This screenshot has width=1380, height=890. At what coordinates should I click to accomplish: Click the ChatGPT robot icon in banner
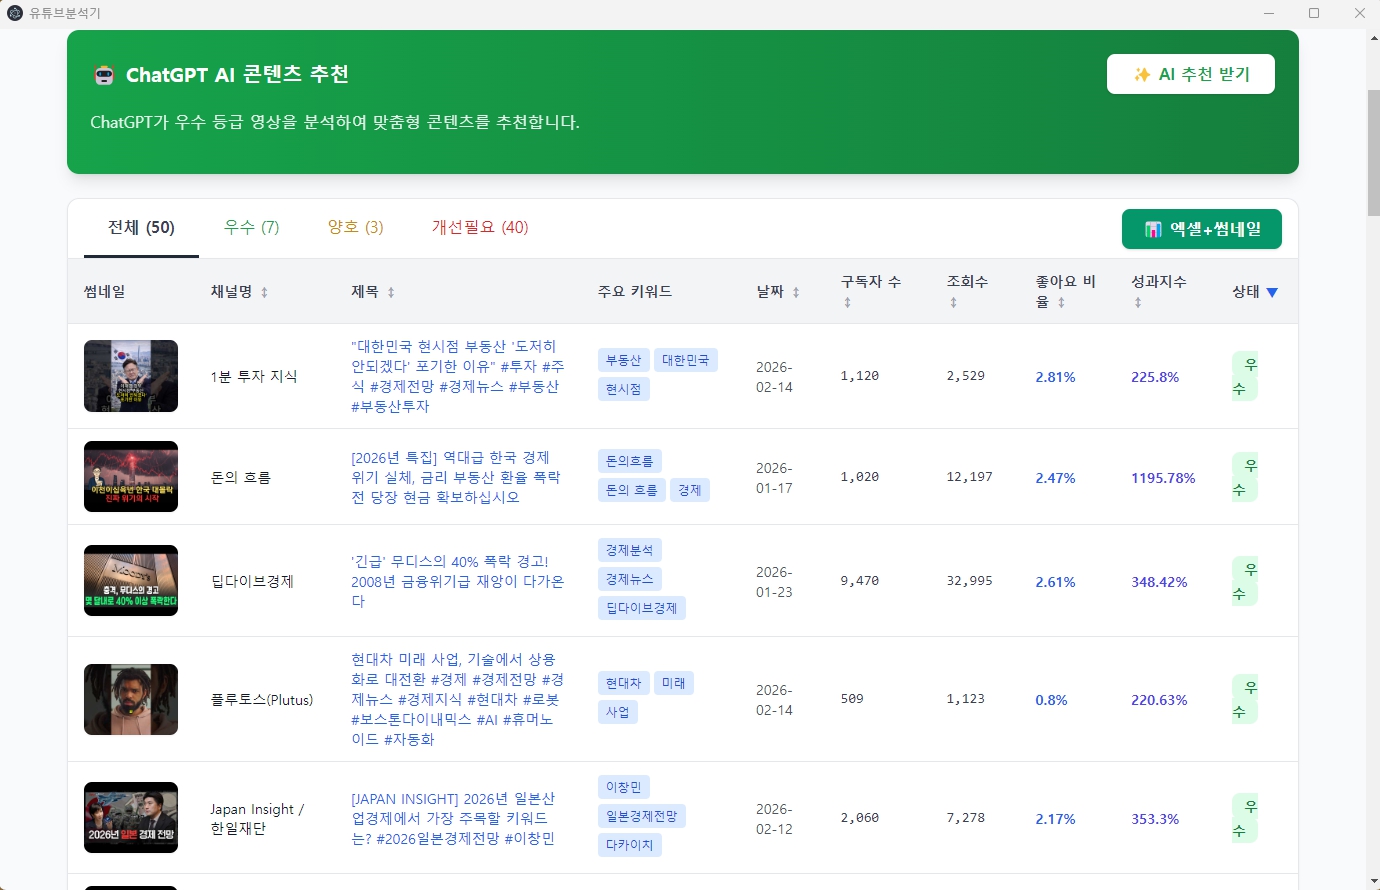point(104,75)
